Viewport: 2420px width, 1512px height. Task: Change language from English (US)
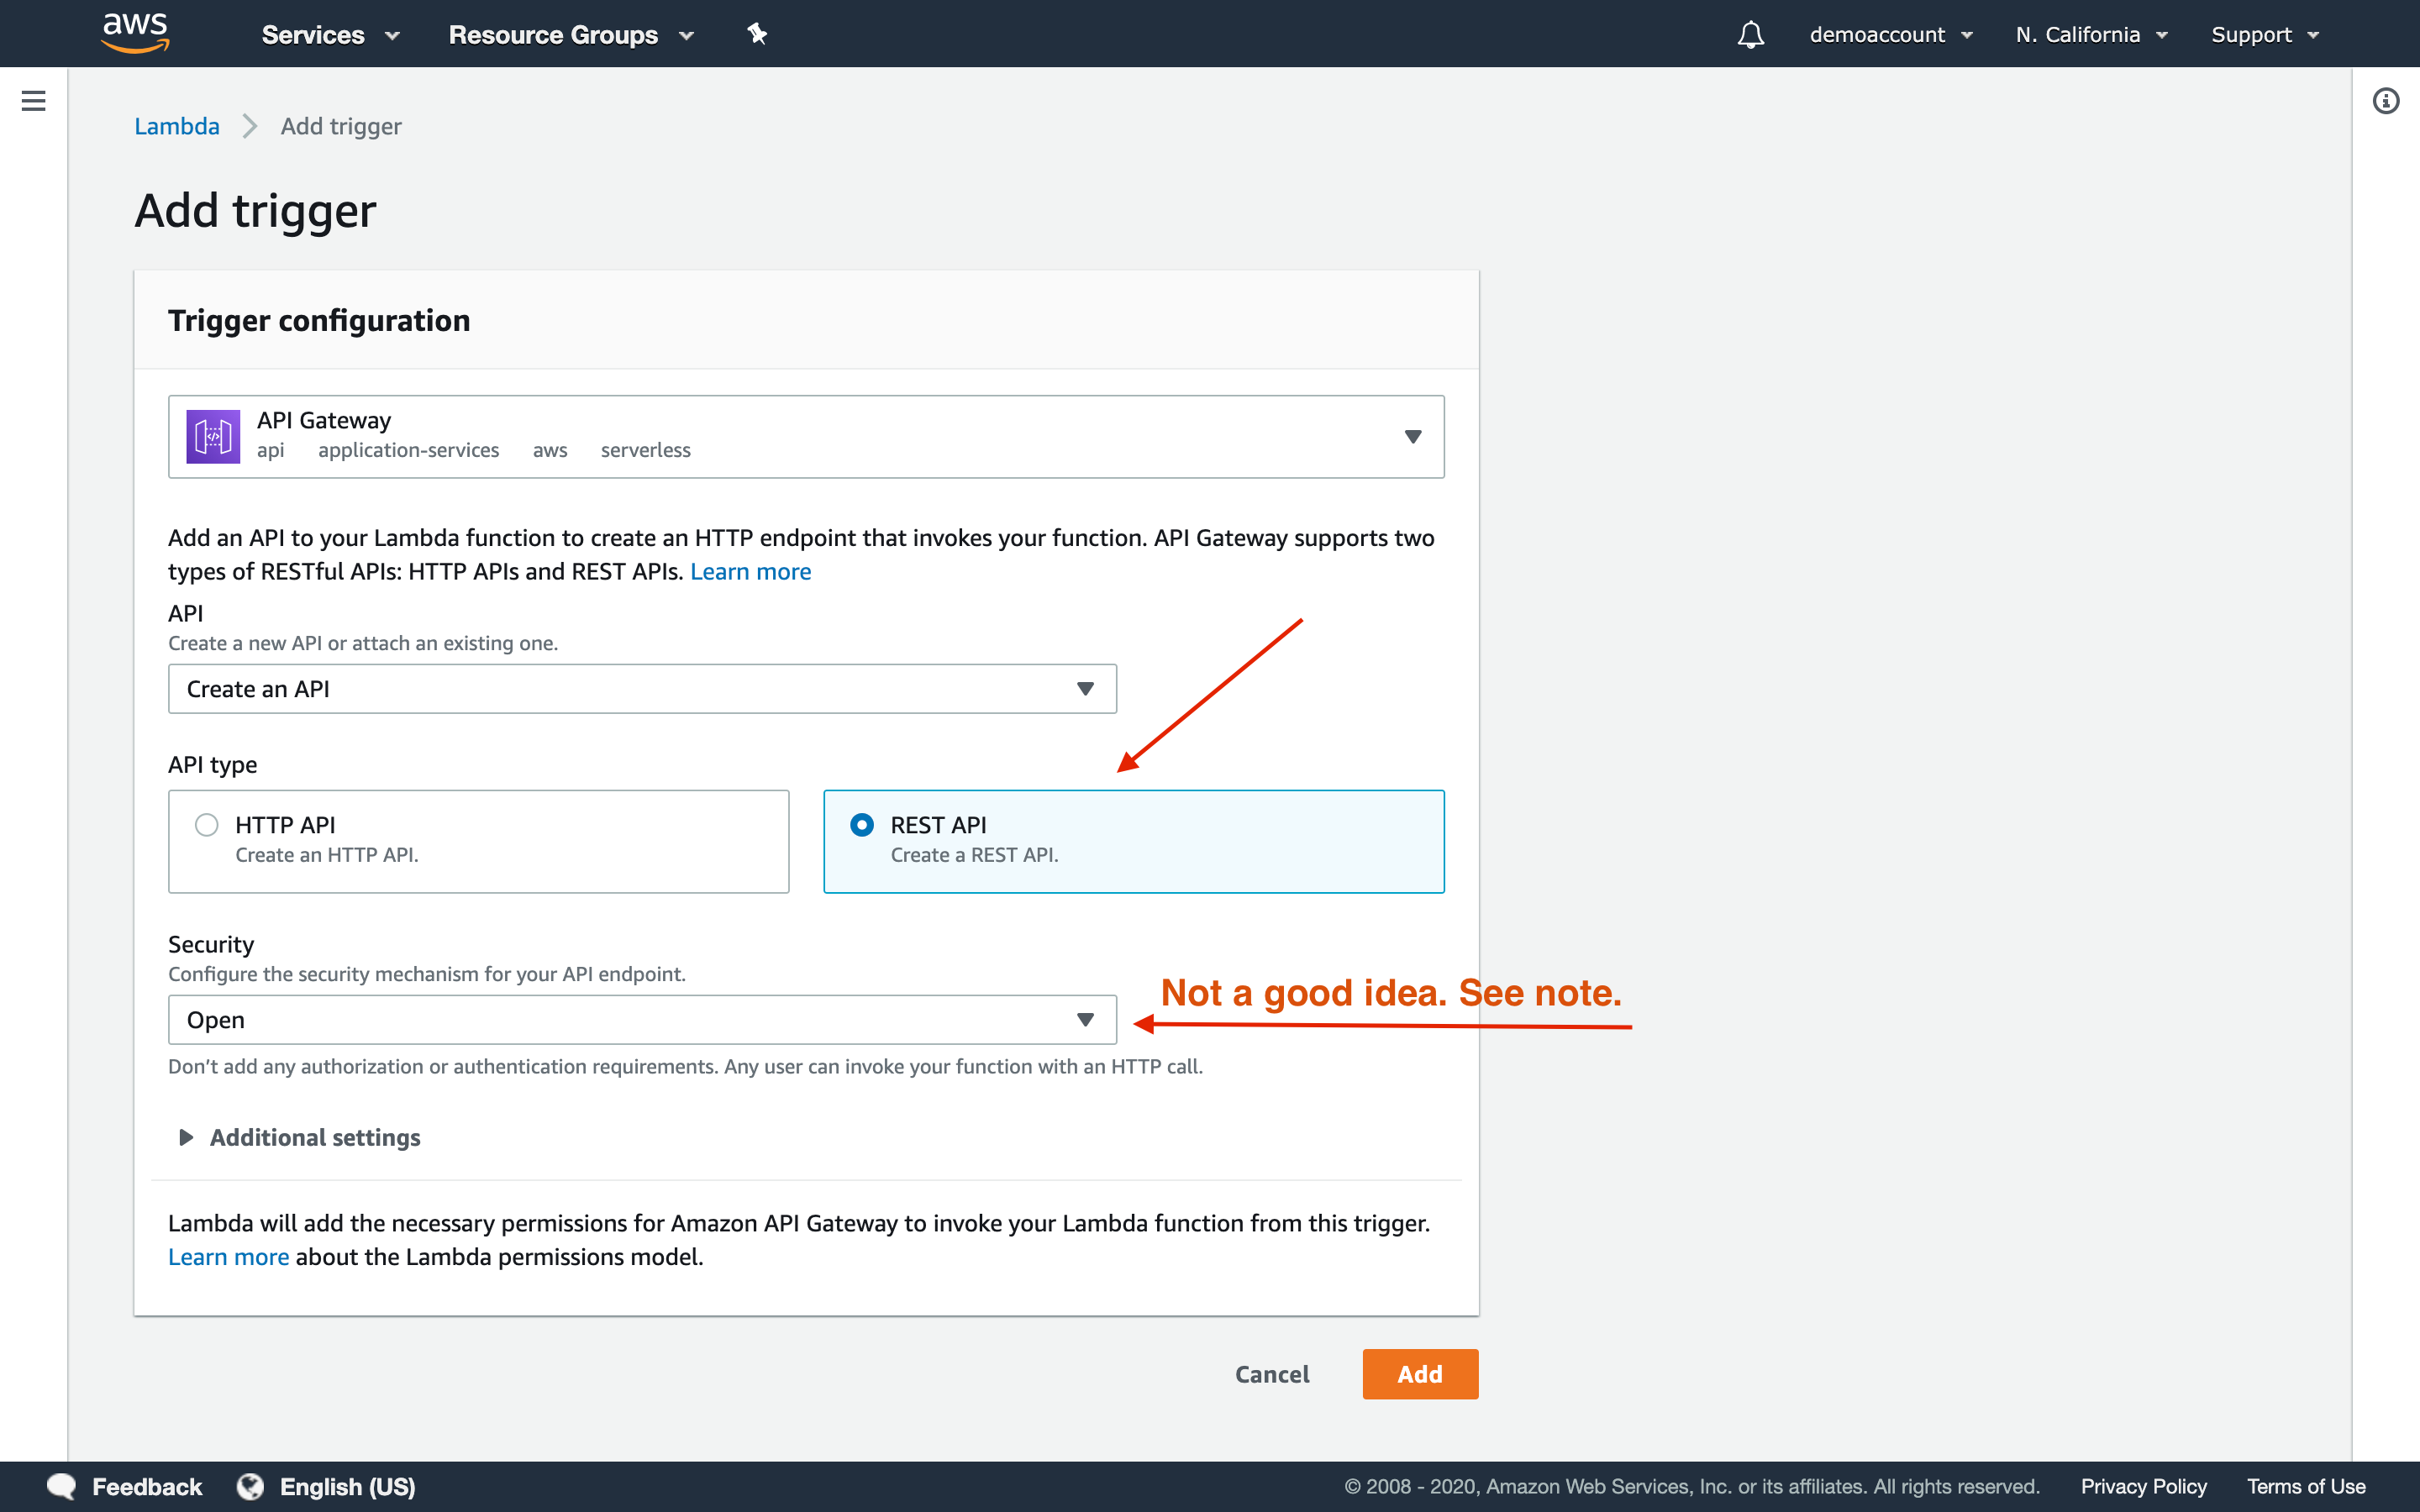347,1486
